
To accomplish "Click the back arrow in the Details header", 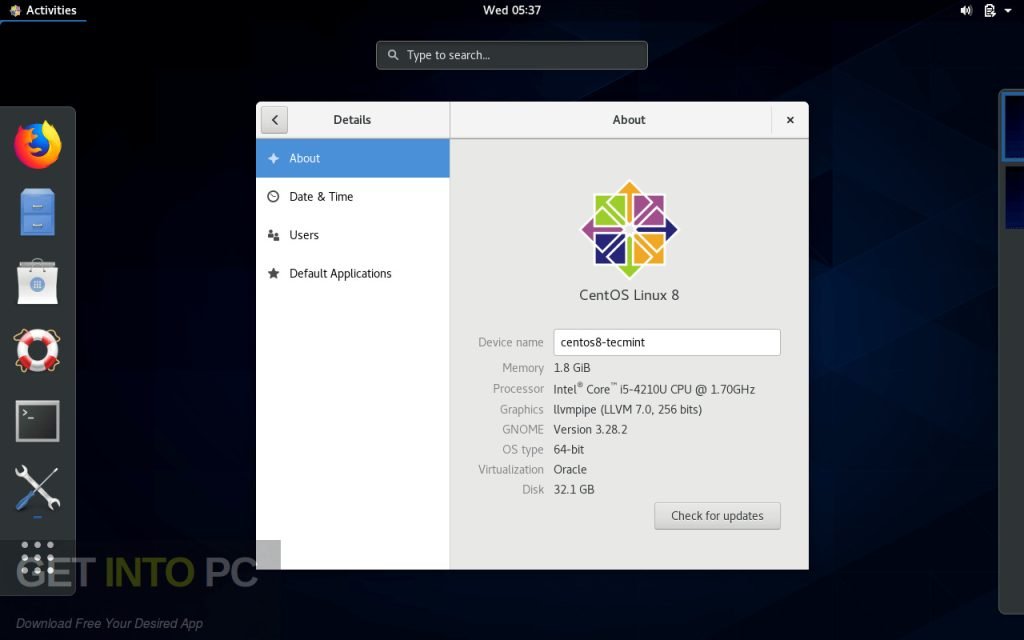I will [x=274, y=119].
